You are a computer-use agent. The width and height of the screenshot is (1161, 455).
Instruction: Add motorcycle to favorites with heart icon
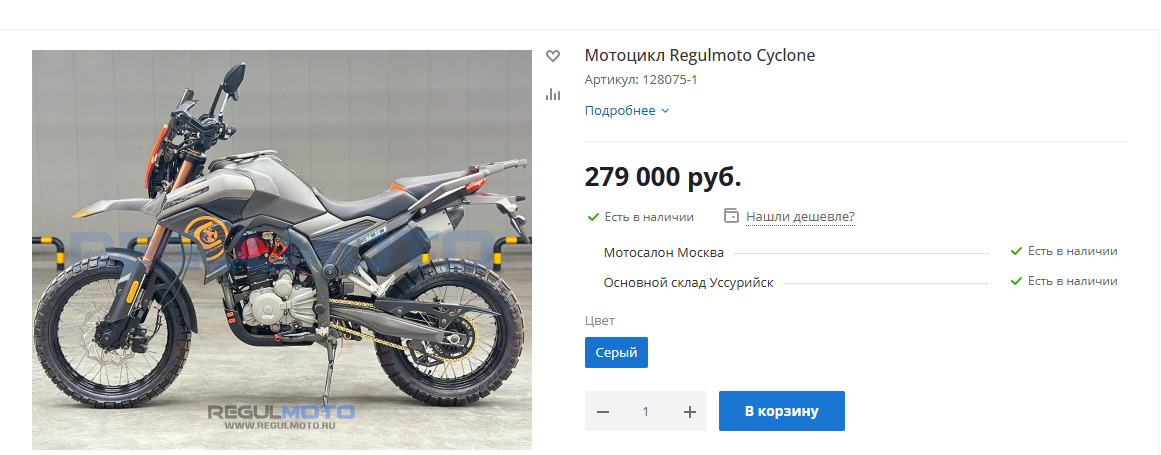coord(552,55)
